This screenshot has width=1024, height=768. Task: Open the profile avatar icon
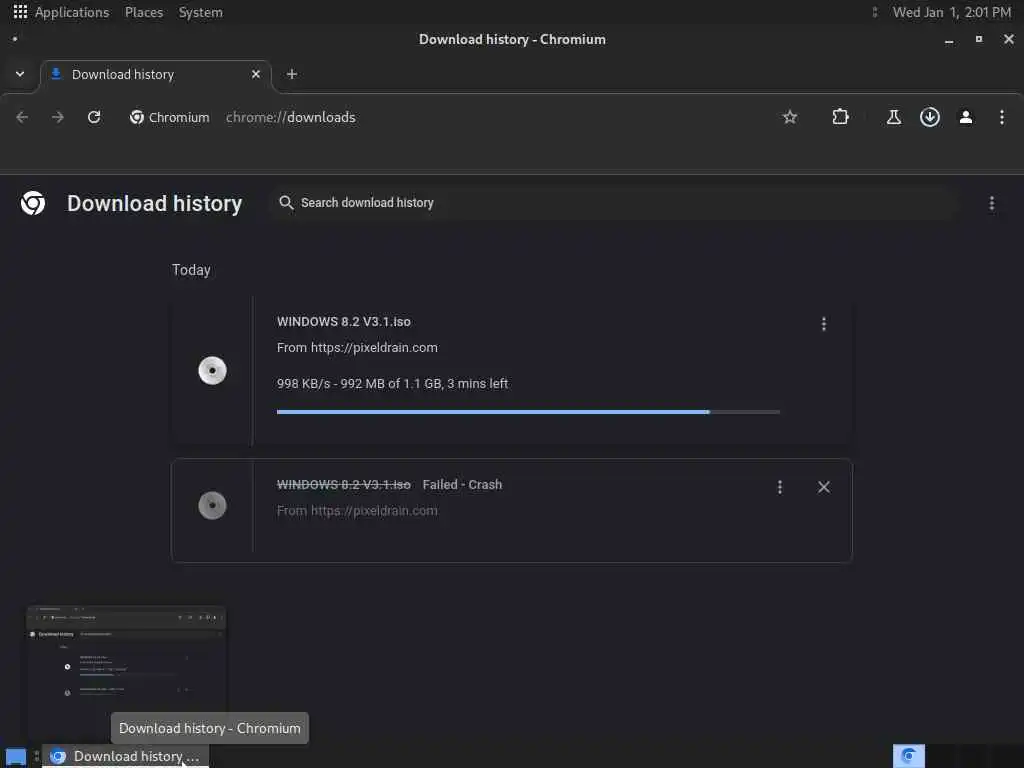point(966,117)
